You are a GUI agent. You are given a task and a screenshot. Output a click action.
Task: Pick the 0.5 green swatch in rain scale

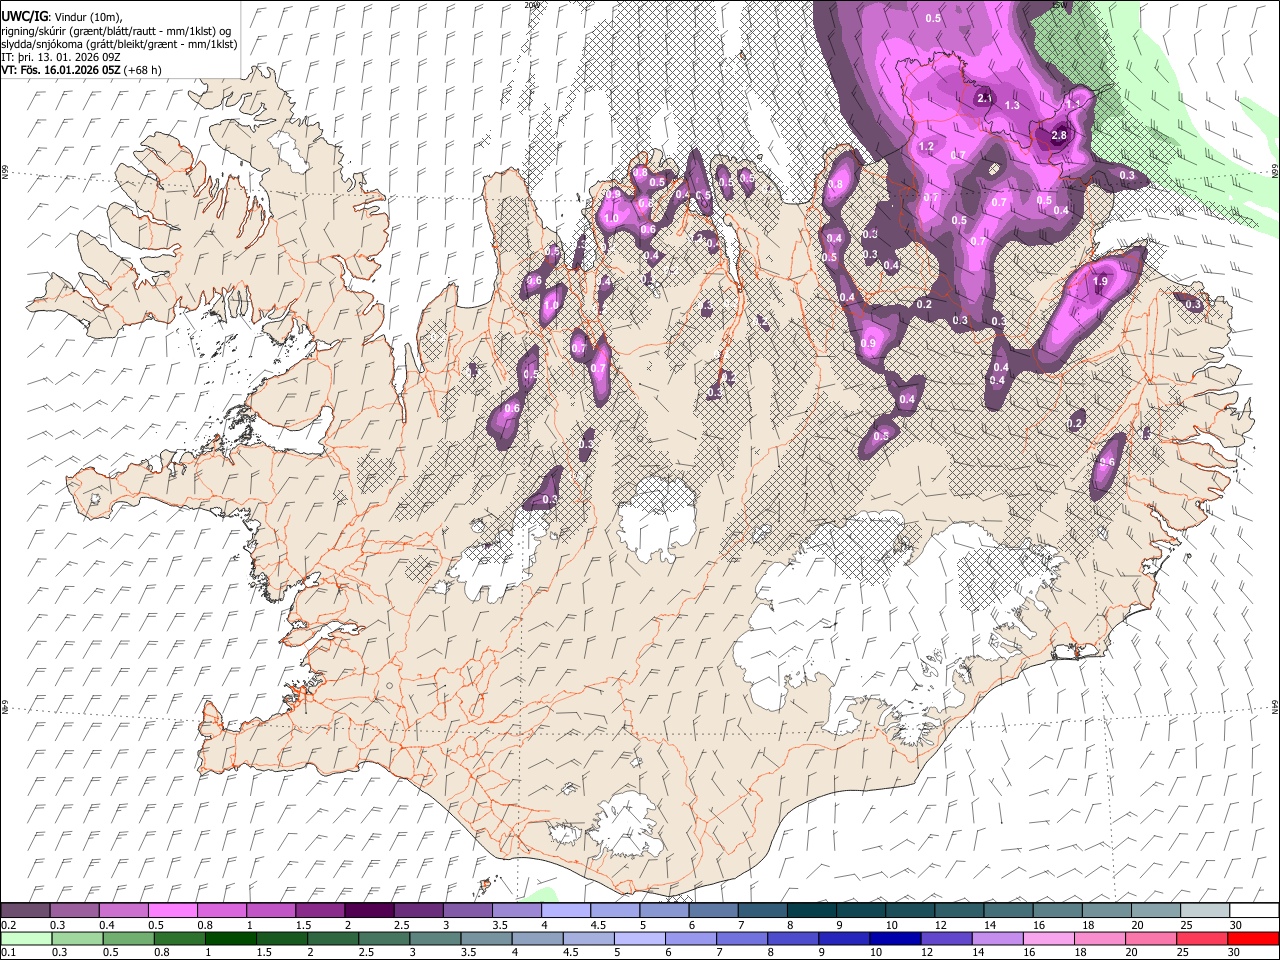(x=128, y=938)
